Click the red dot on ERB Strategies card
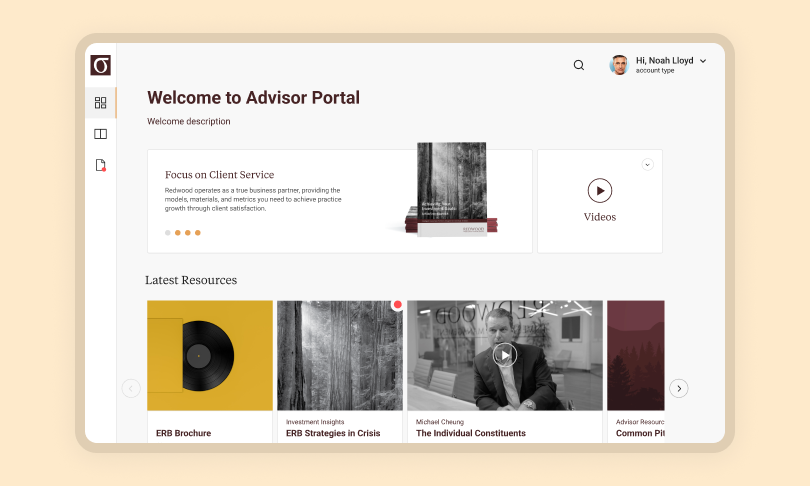 pyautogui.click(x=397, y=305)
